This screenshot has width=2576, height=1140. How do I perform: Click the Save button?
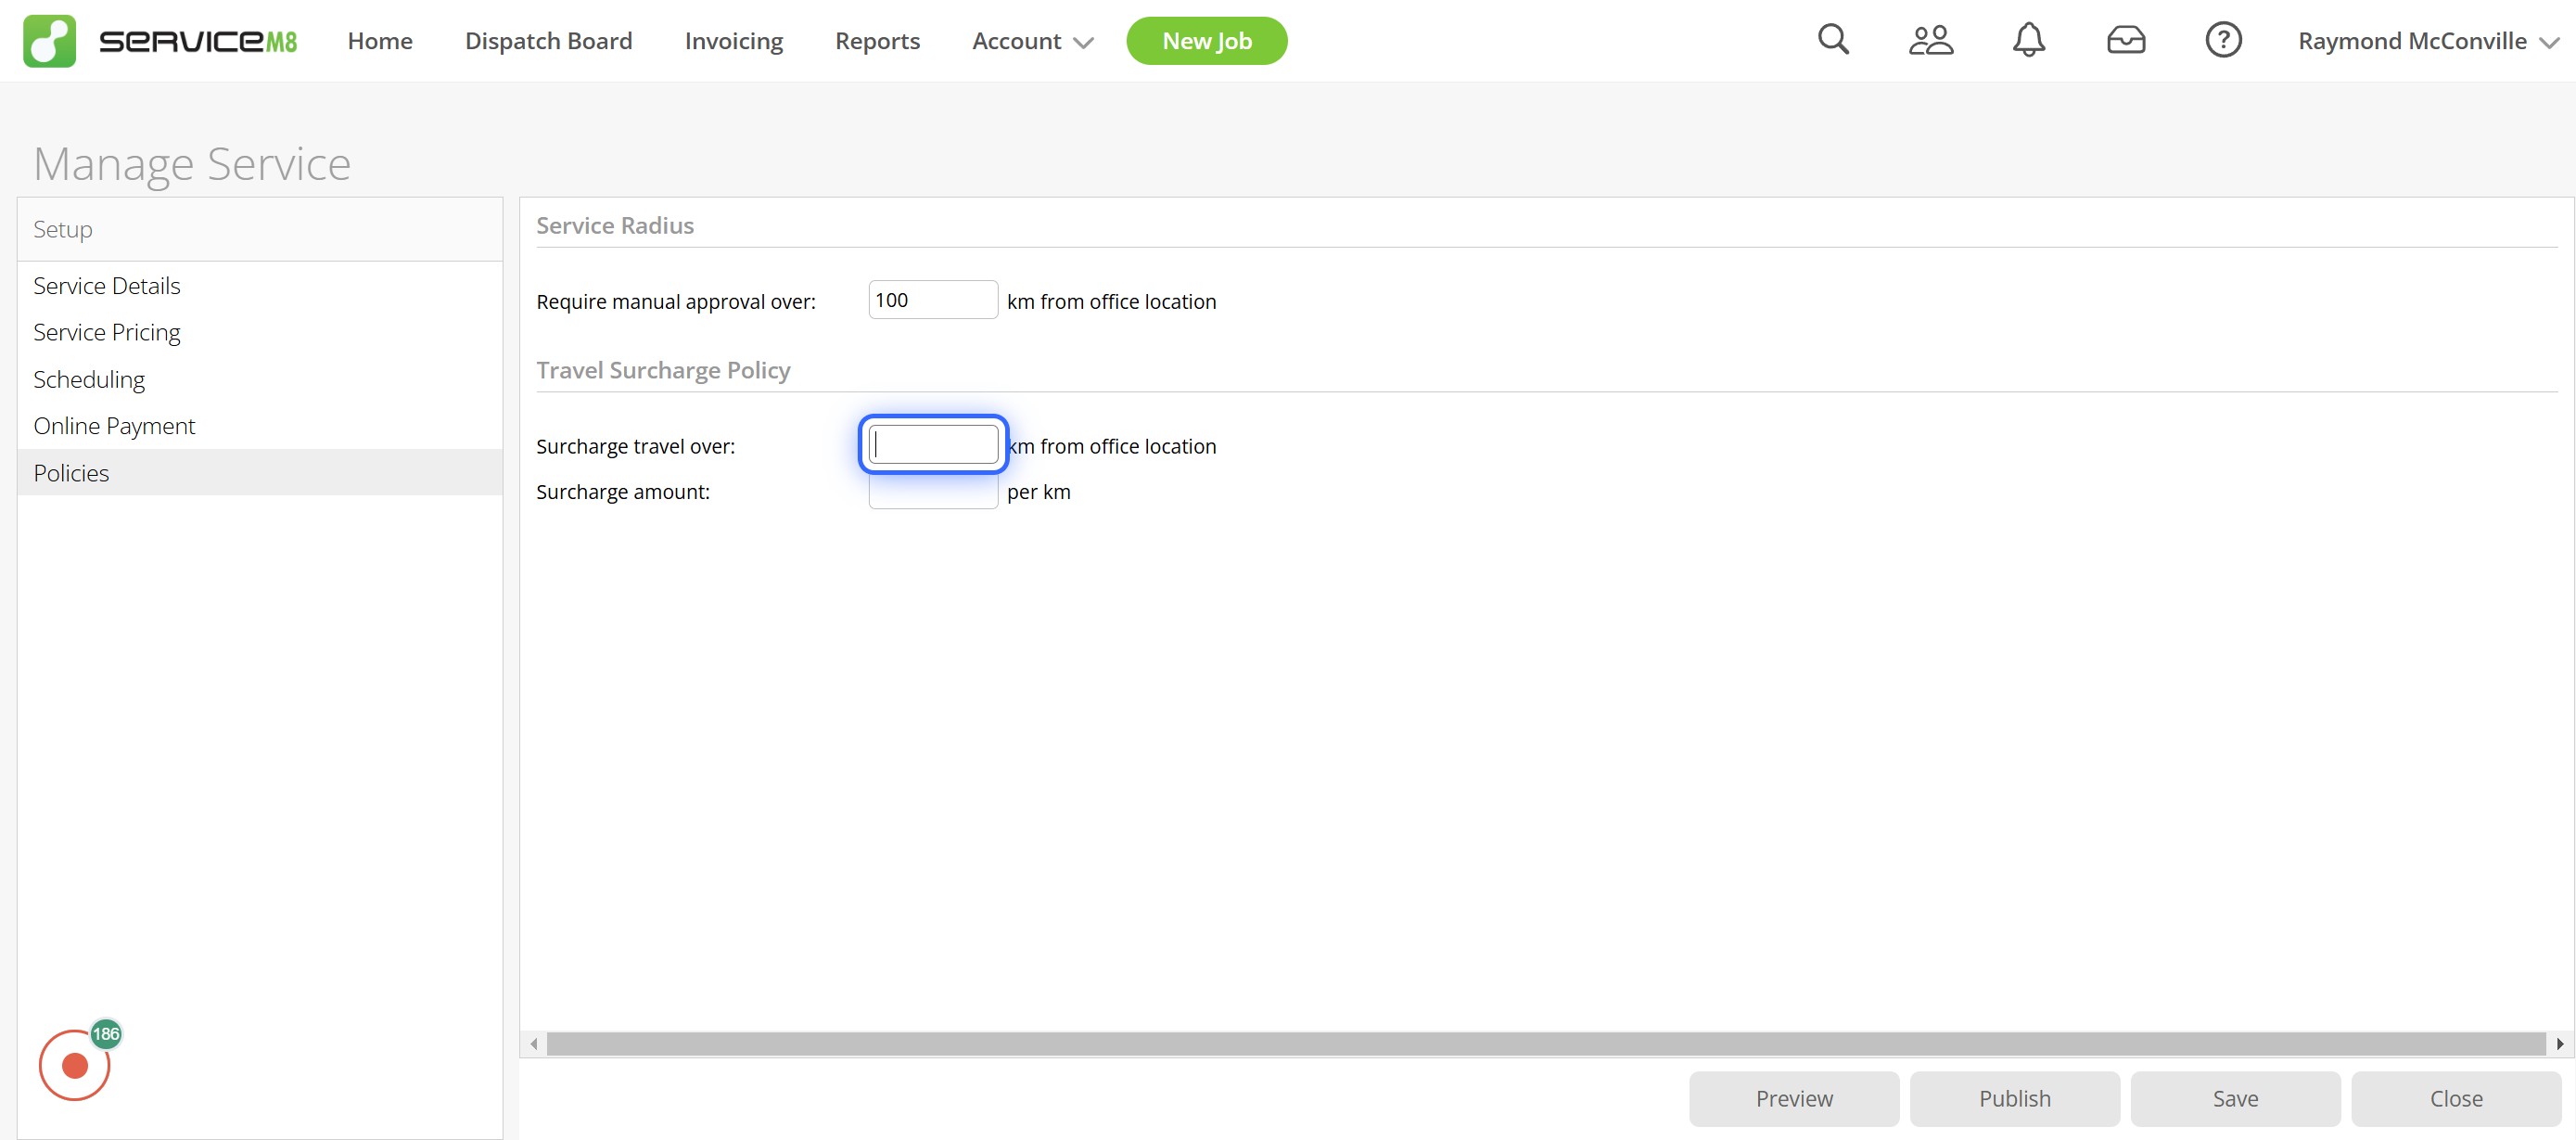(x=2235, y=1098)
